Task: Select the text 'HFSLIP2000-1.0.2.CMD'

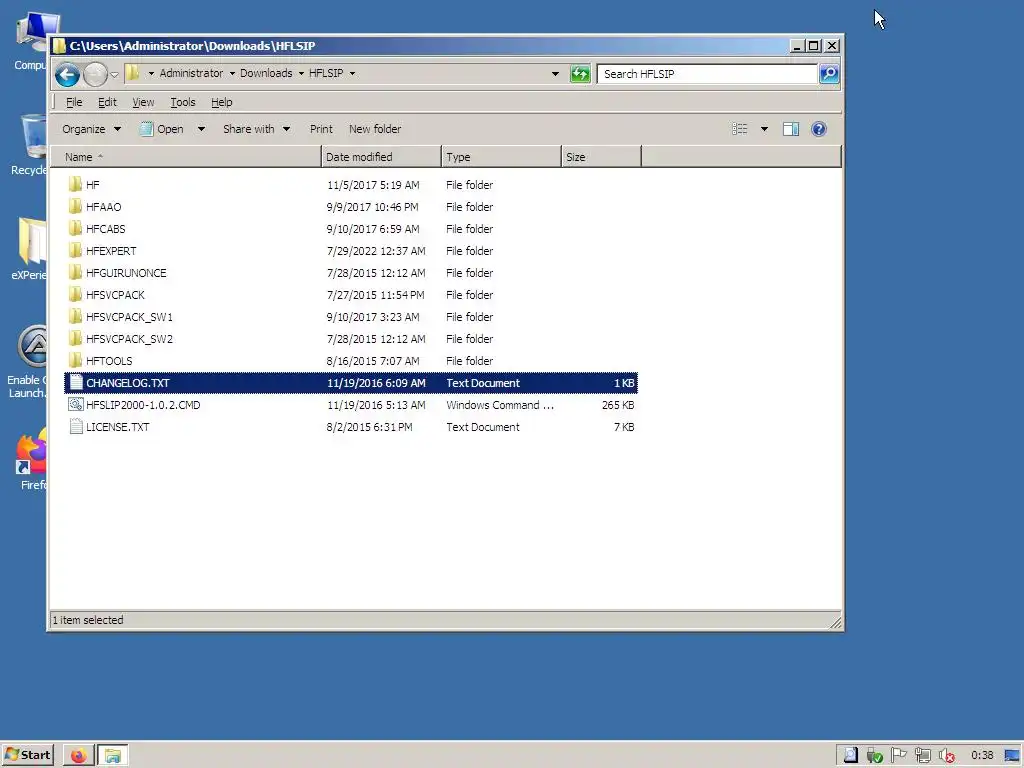Action: [143, 405]
